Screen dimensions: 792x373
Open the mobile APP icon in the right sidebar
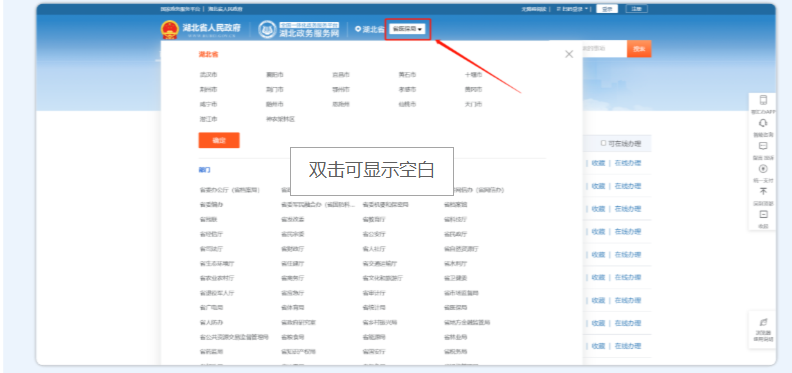763,100
